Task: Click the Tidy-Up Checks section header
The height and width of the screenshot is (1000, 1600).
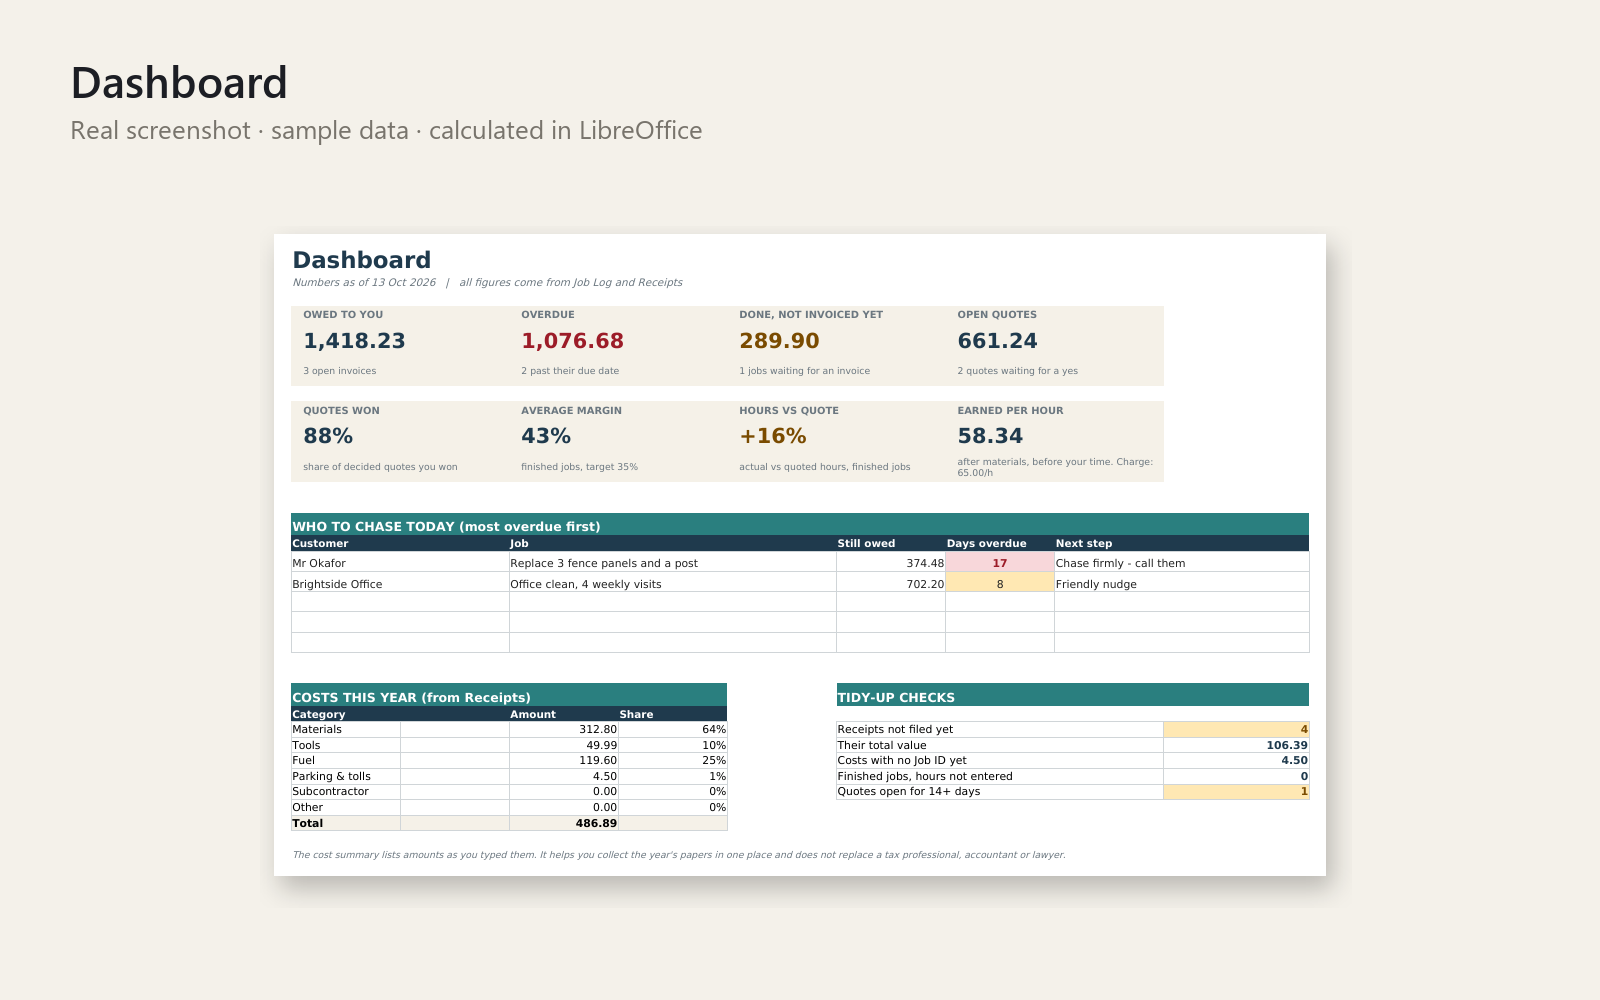Action: (x=1072, y=696)
